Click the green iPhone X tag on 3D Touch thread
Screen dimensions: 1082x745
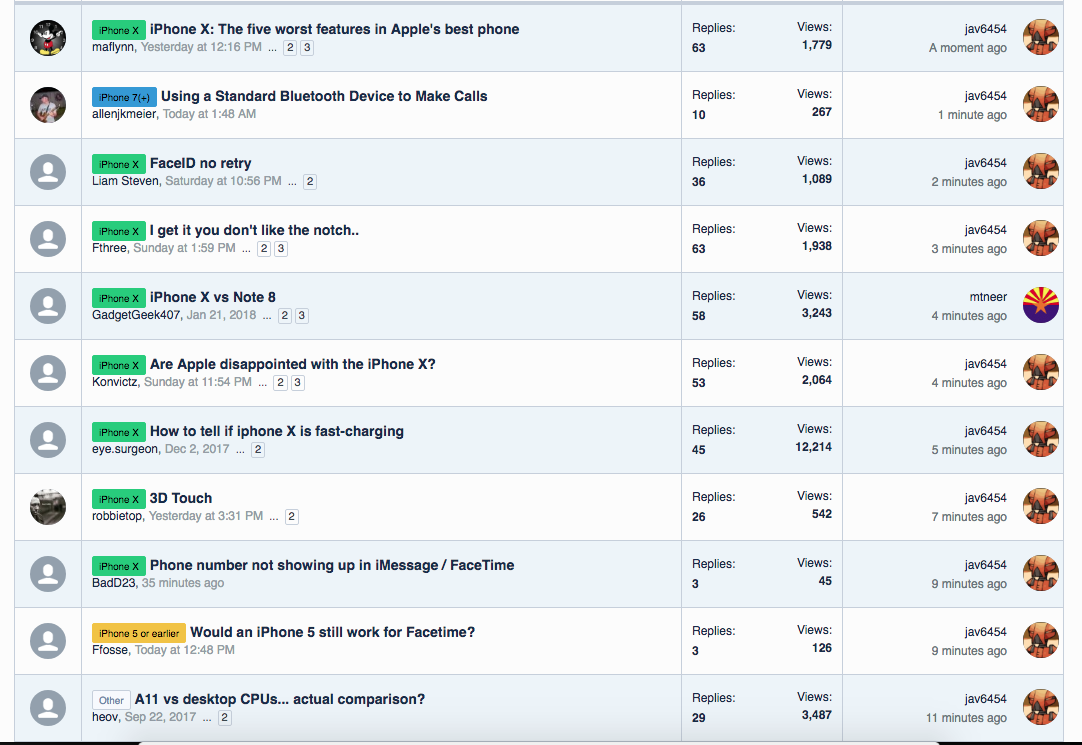click(119, 499)
